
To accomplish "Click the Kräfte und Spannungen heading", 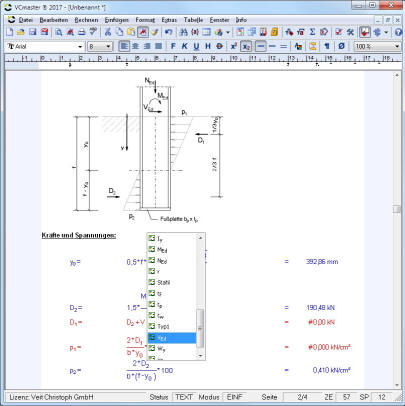I will click(79, 235).
